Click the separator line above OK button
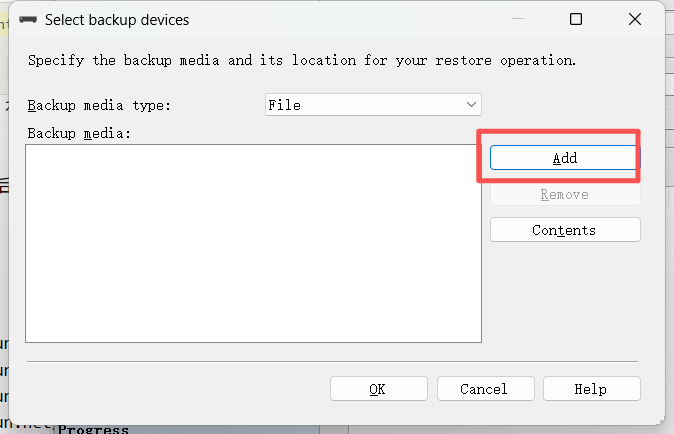 pyautogui.click(x=332, y=361)
